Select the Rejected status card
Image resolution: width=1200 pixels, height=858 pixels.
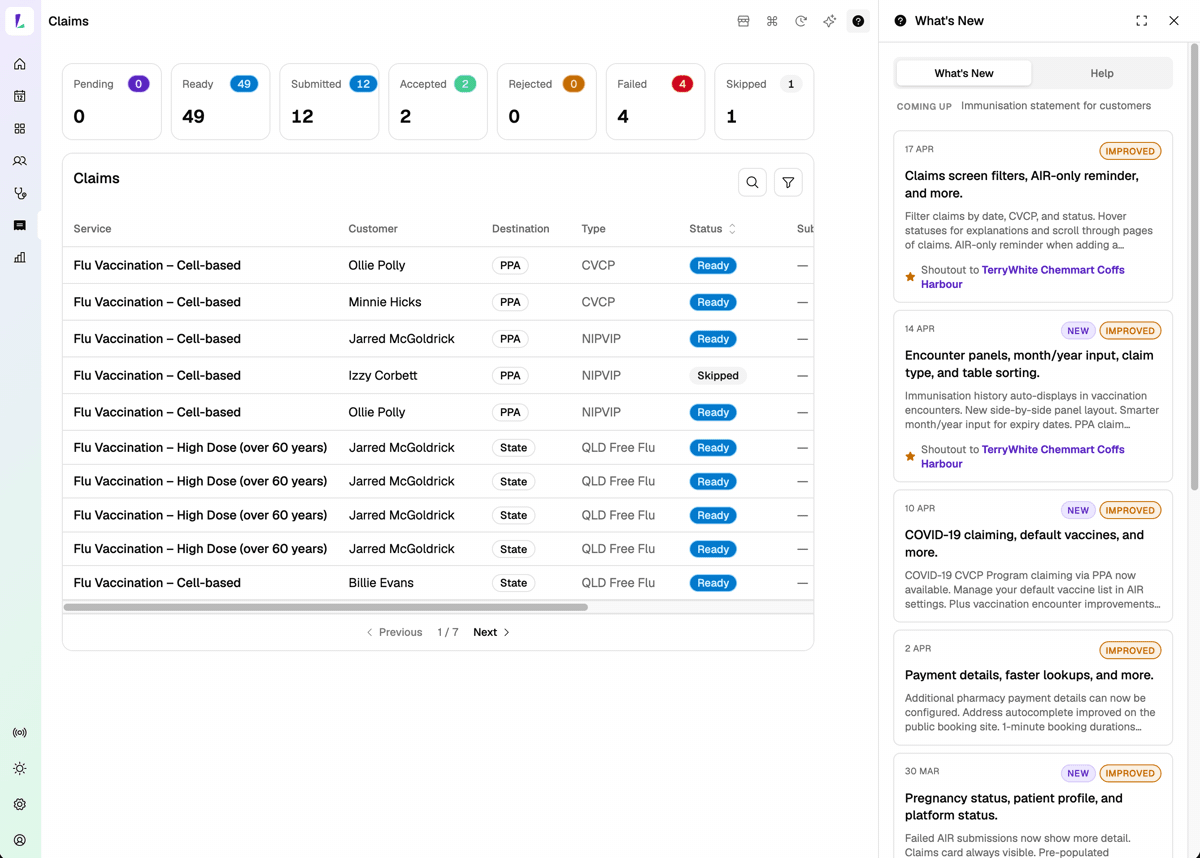click(x=547, y=101)
